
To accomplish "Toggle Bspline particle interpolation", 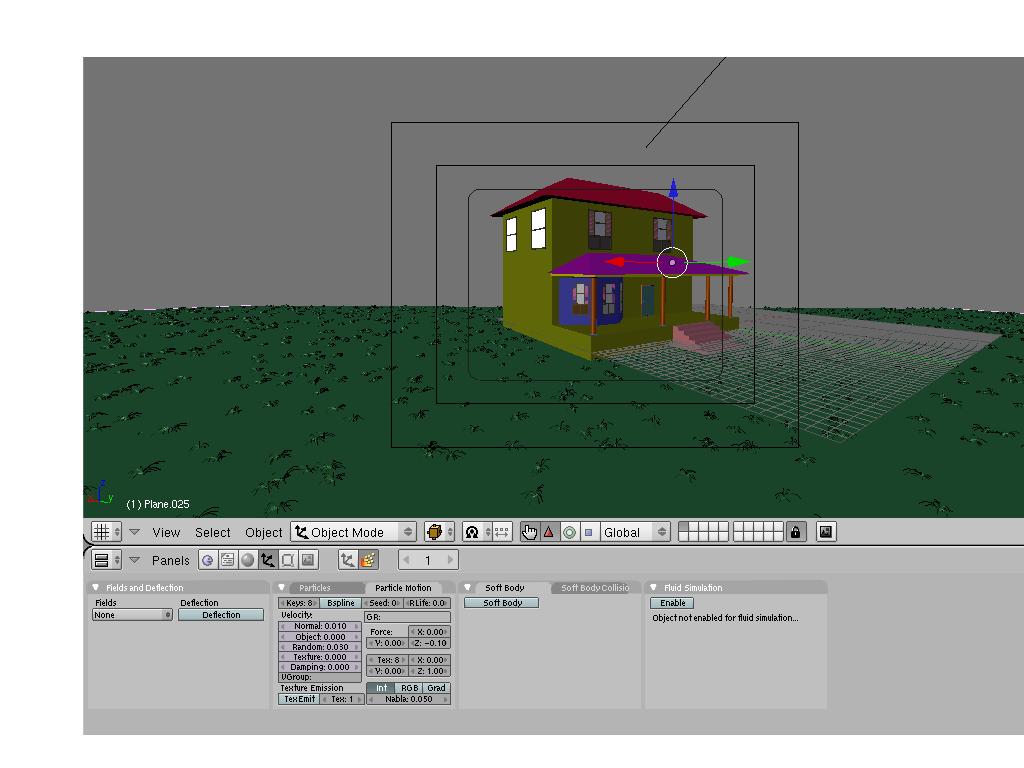I will tap(341, 603).
